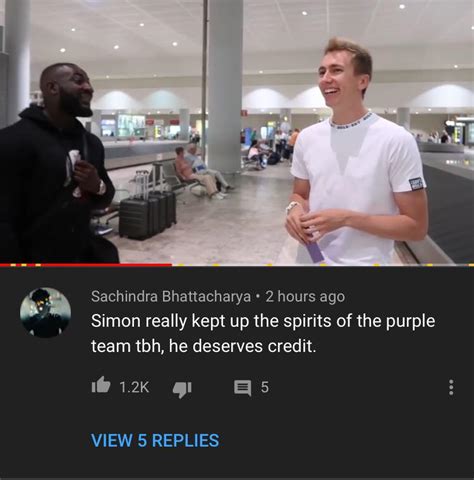Open the commenter's round profile avatar

45,313
